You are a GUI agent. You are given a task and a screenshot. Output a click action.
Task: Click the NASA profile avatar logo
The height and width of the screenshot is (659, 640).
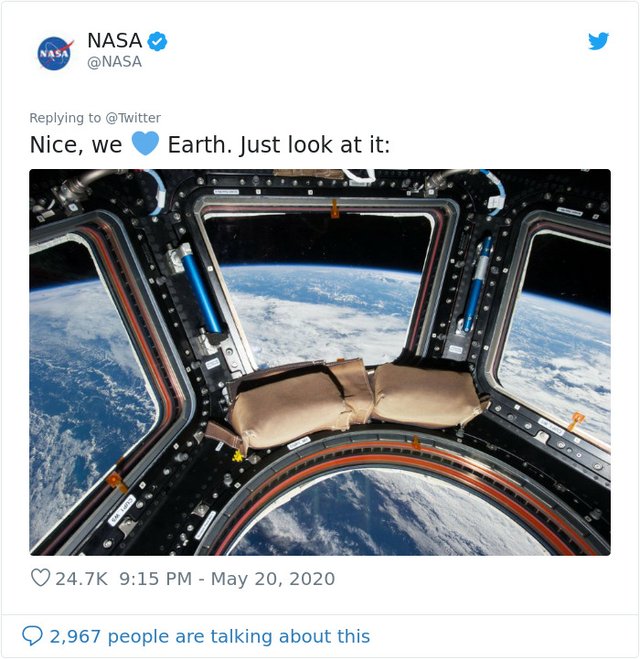[x=55, y=52]
